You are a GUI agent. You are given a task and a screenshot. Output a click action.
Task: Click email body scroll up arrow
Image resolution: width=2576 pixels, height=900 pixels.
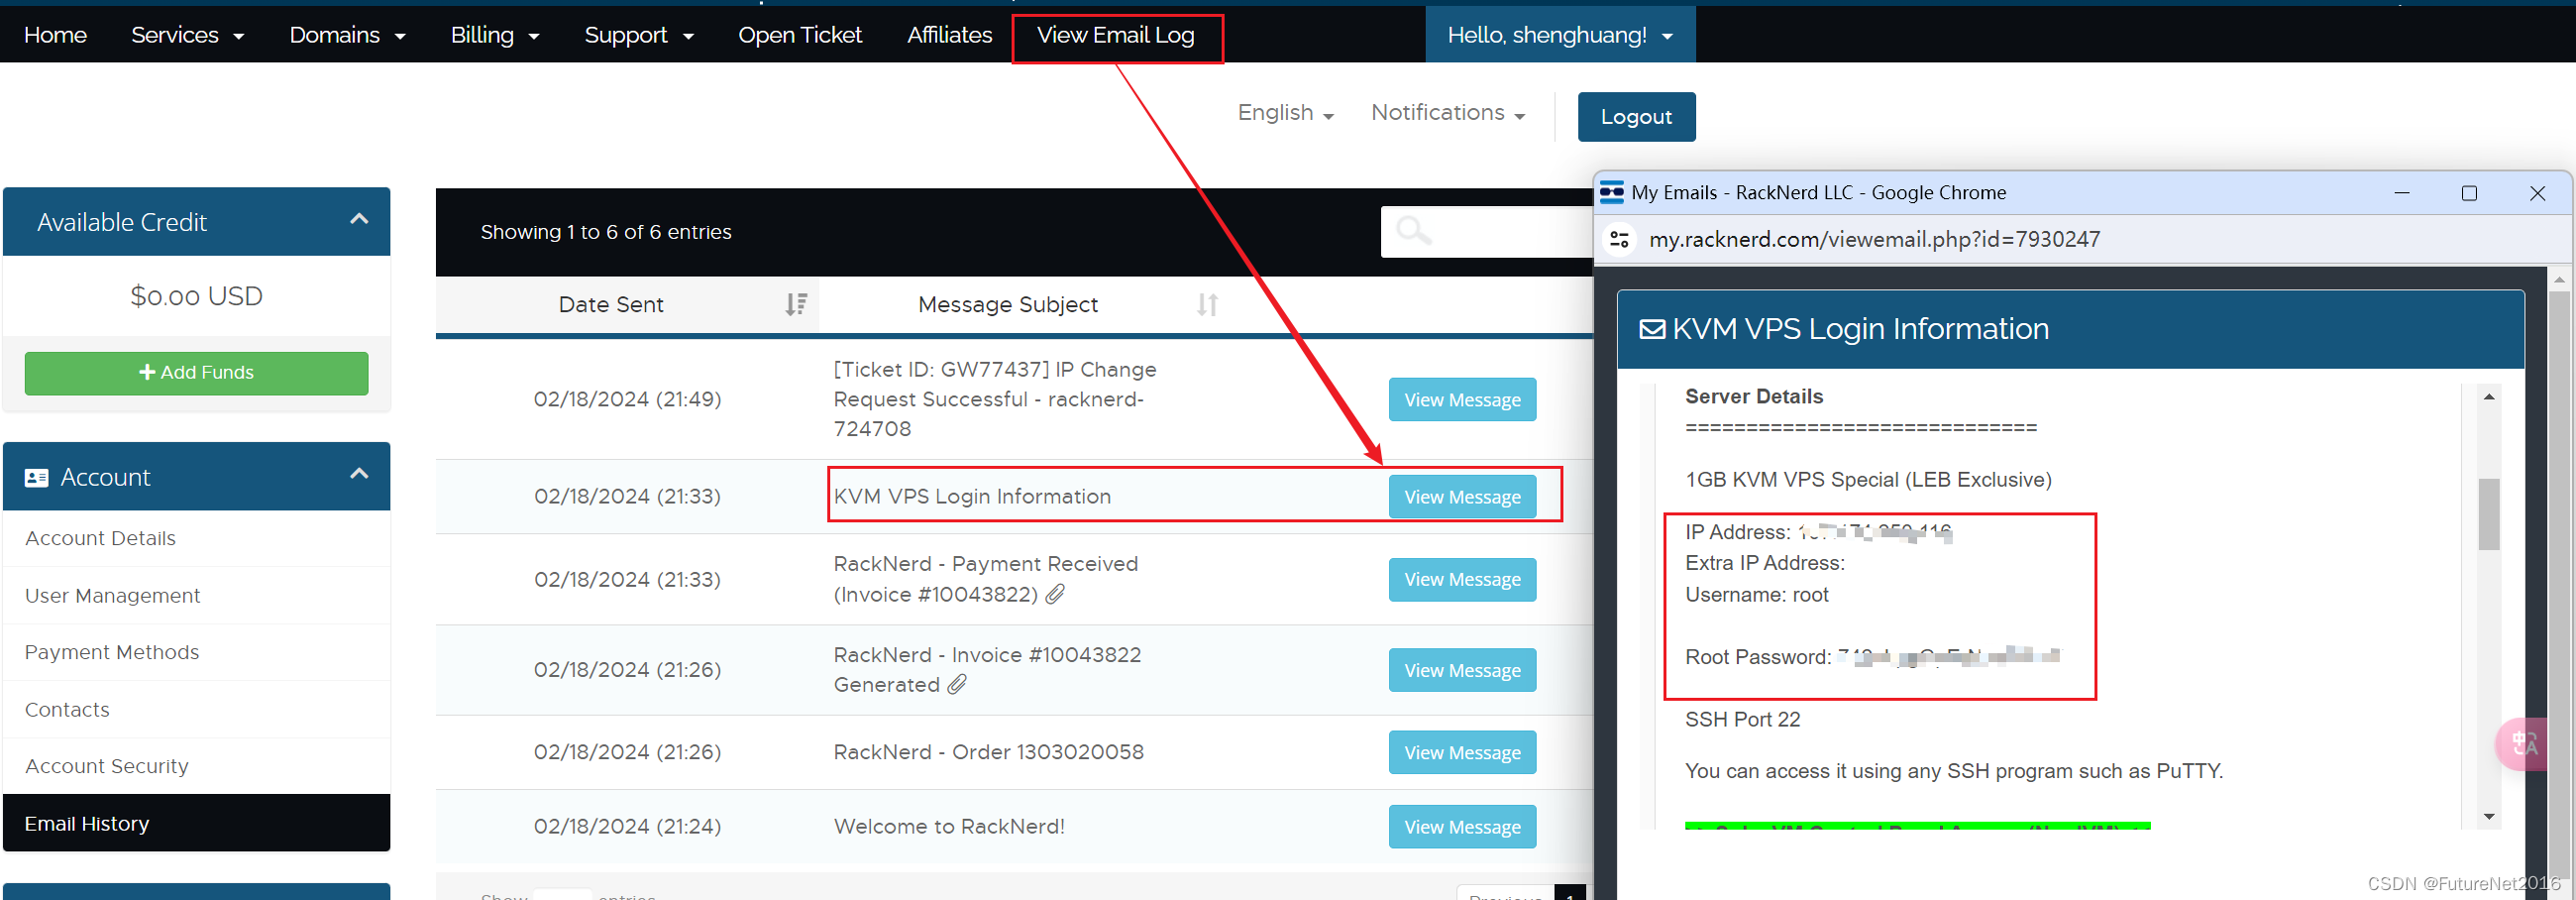tap(2489, 397)
